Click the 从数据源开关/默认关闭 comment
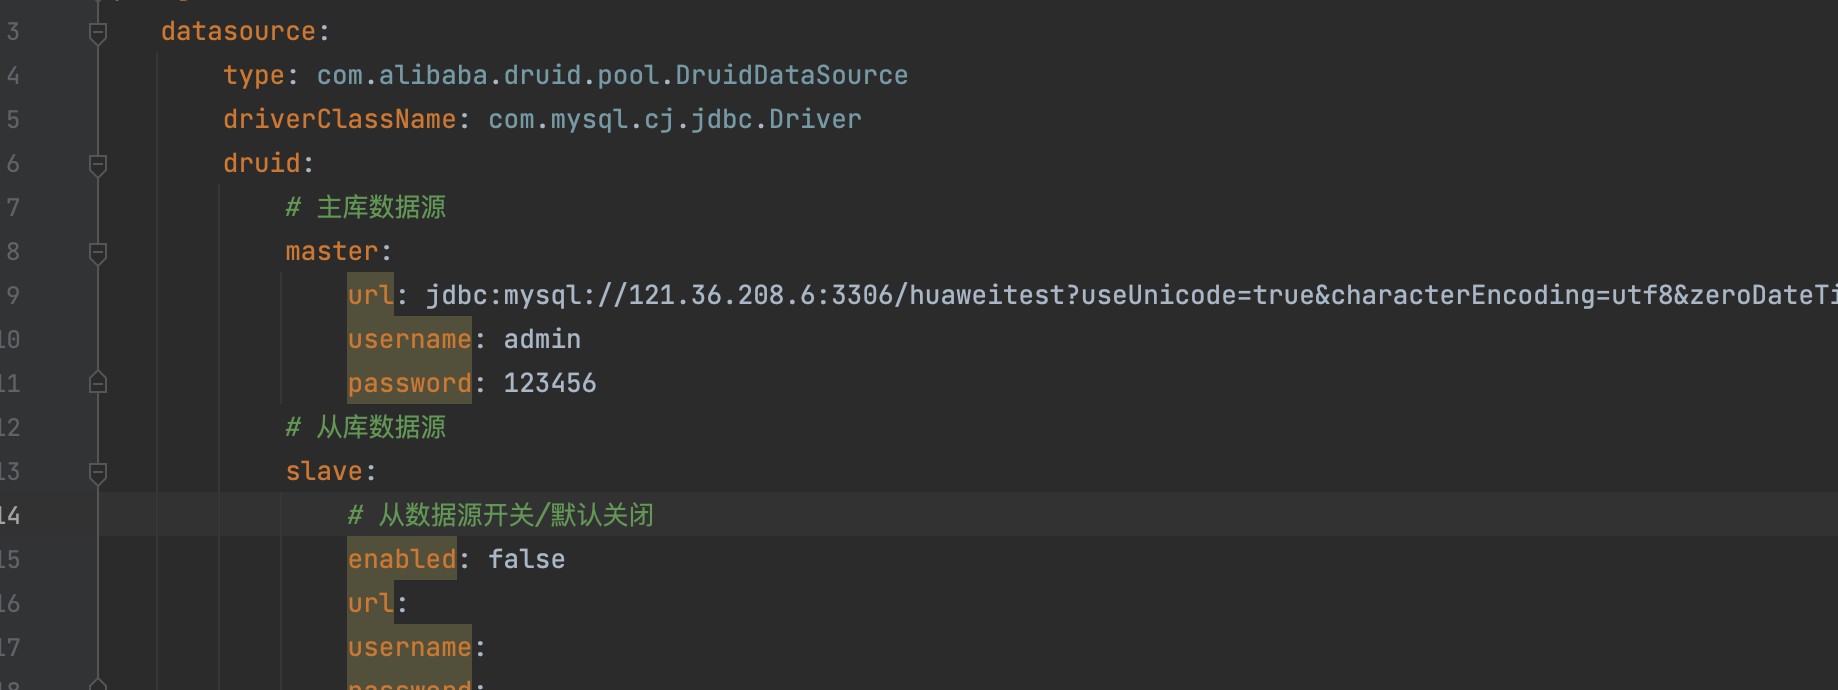Image resolution: width=1838 pixels, height=690 pixels. coord(501,515)
